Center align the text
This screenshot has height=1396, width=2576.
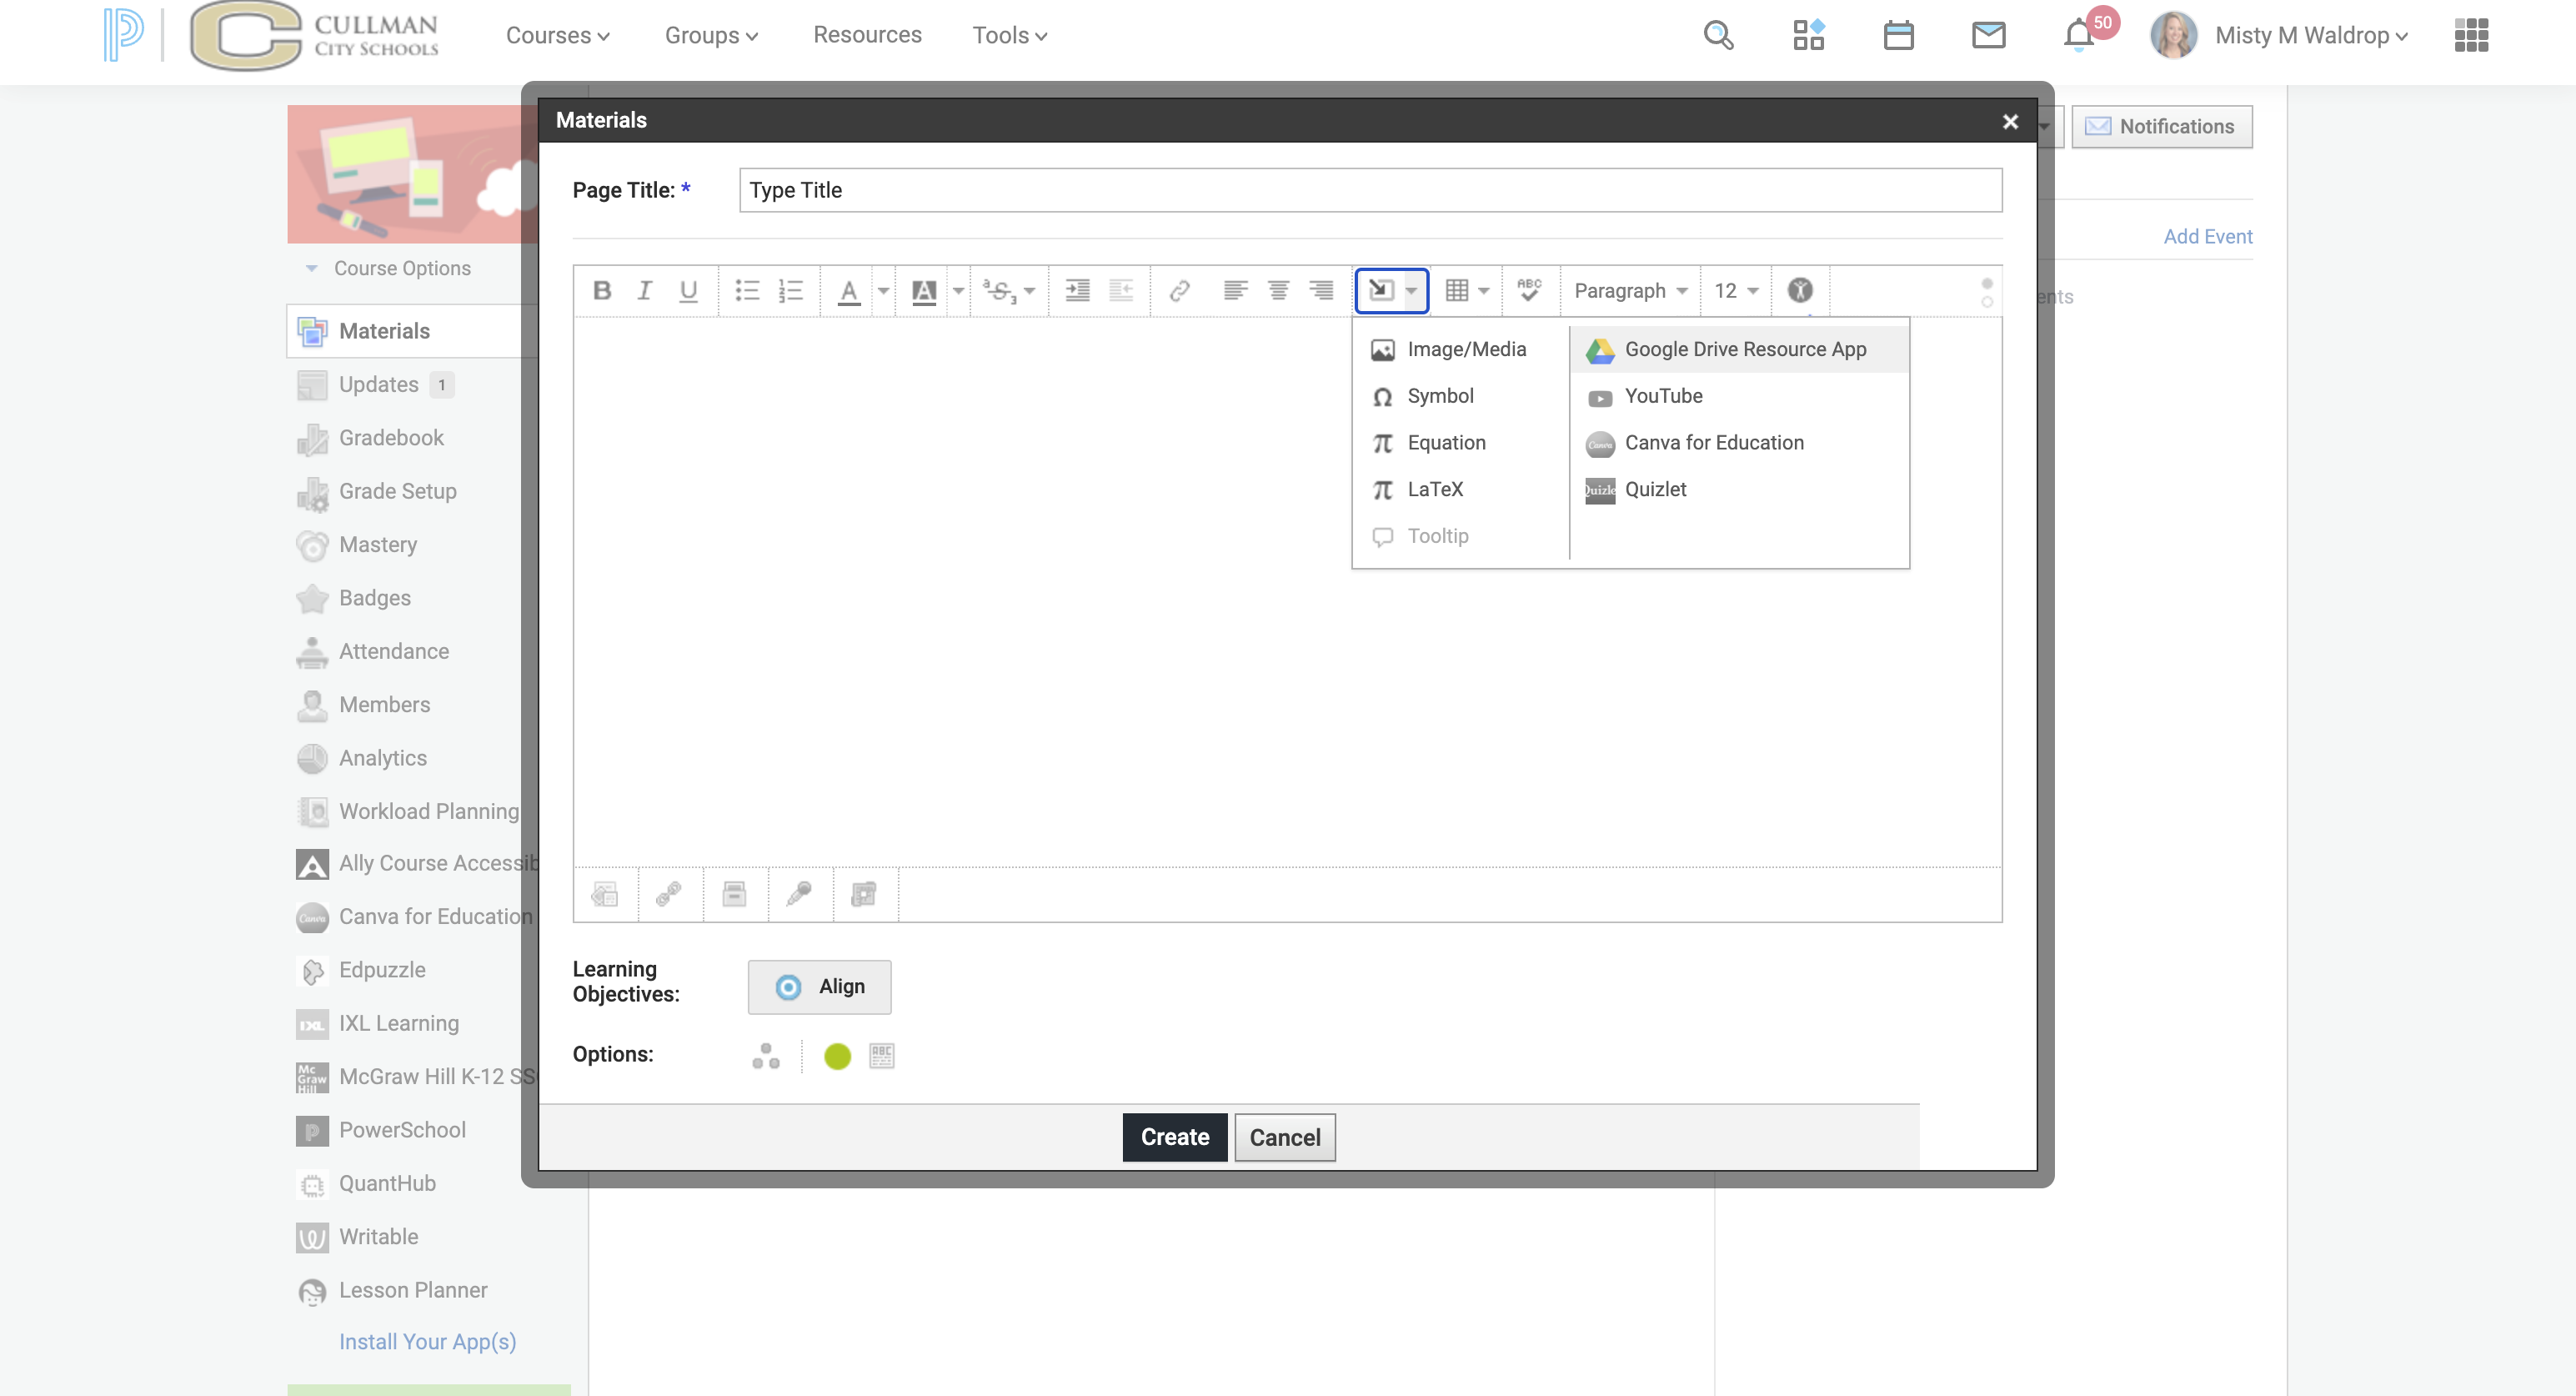click(1278, 291)
